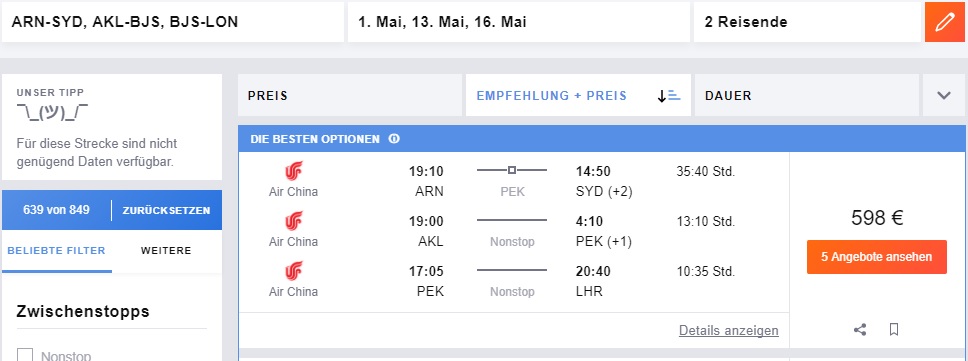
Task: Click the sort order arrow icon
Action: point(669,96)
